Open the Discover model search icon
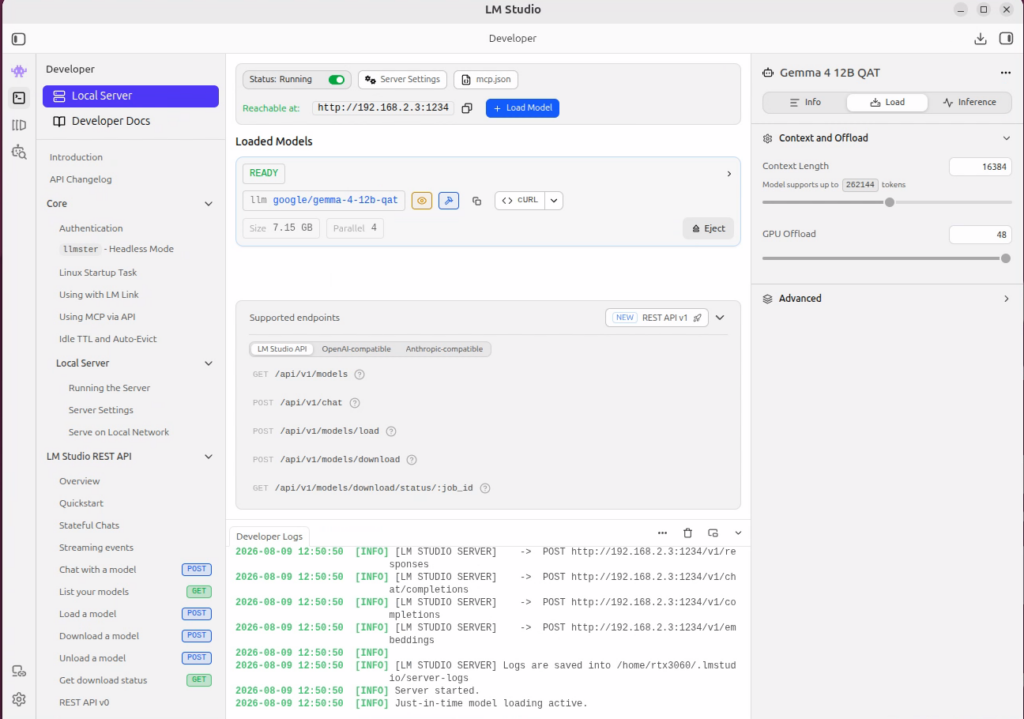This screenshot has height=719, width=1024. click(x=19, y=152)
